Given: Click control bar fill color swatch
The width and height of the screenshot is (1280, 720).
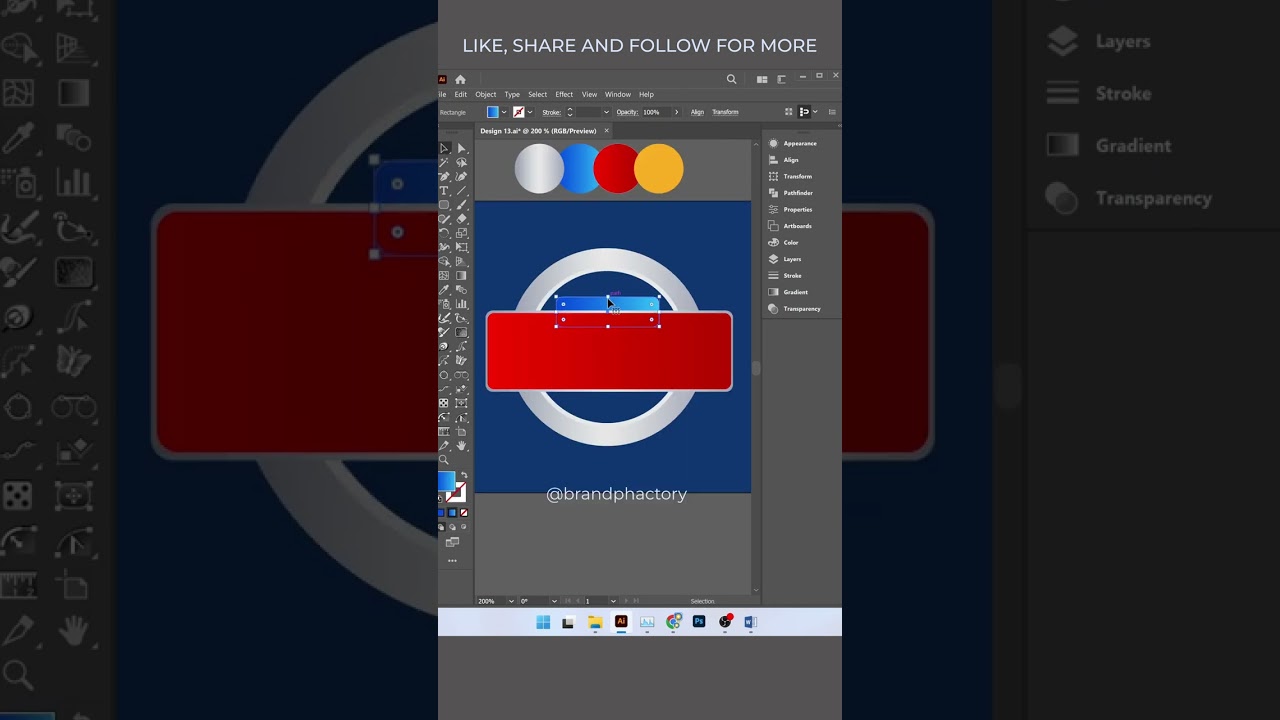Looking at the screenshot, I should pos(493,112).
